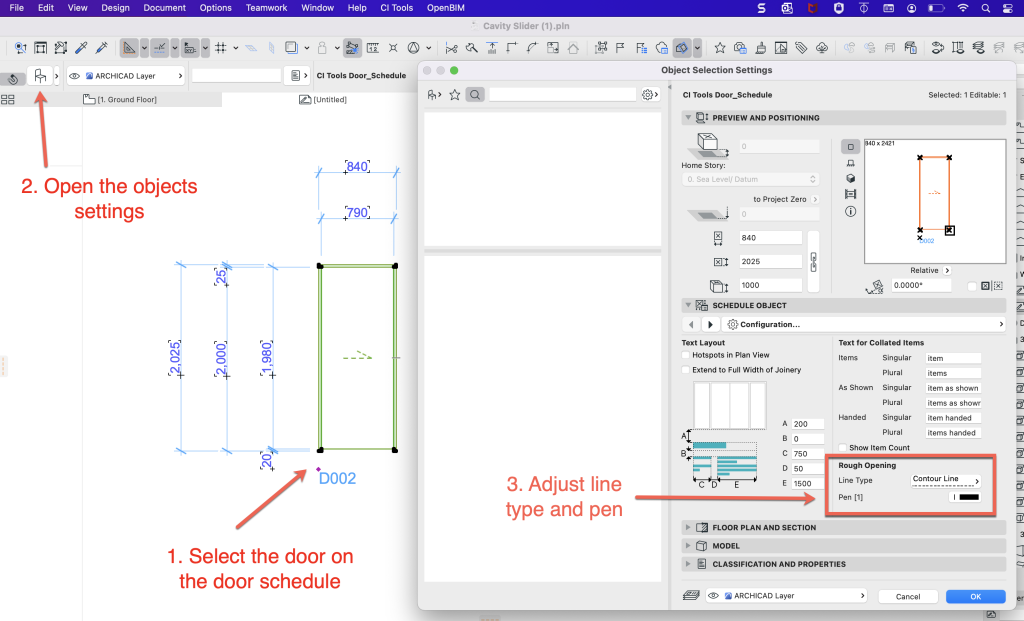The width and height of the screenshot is (1024, 621).
Task: Toggle layer visibility eye in info box
Action: point(74,76)
